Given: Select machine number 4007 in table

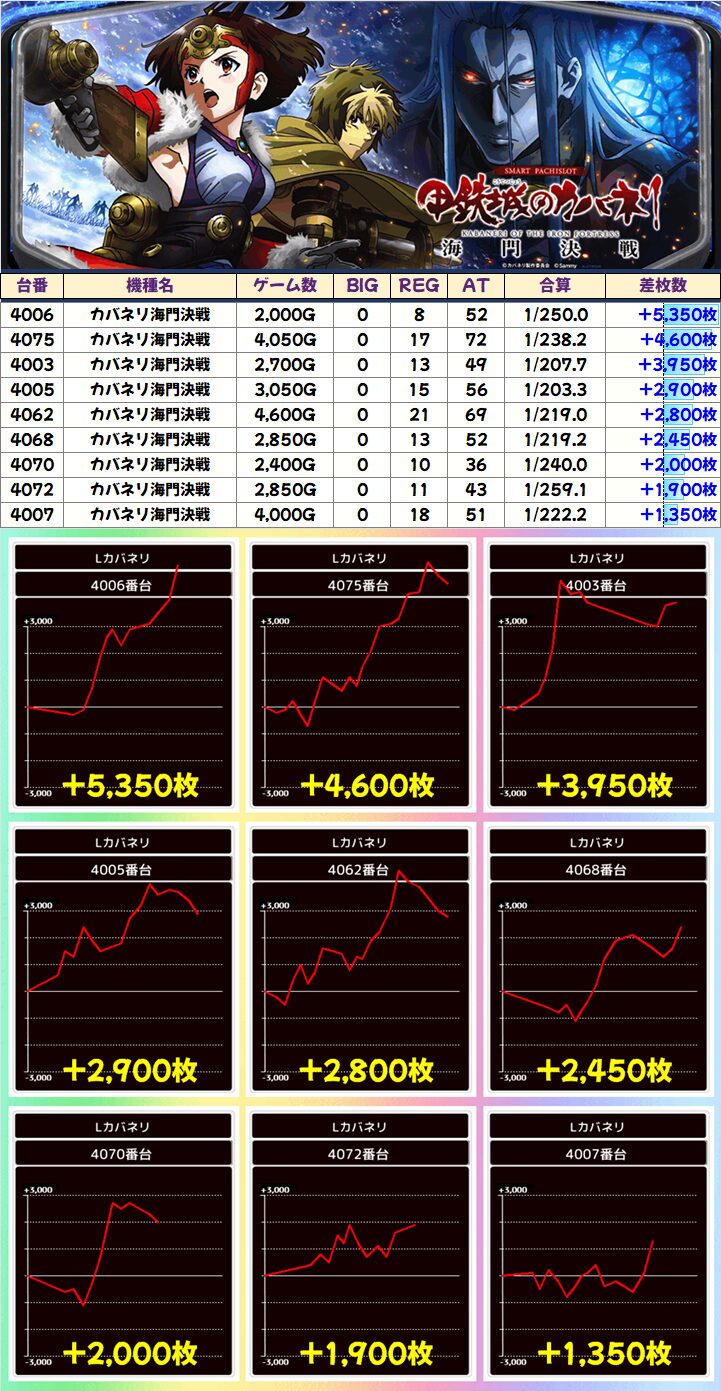Looking at the screenshot, I should click(x=32, y=515).
